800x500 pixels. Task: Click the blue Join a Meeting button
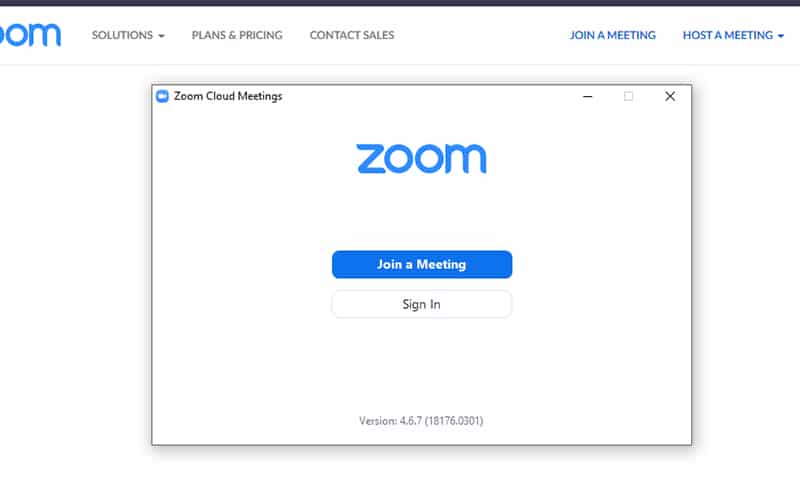pyautogui.click(x=422, y=264)
